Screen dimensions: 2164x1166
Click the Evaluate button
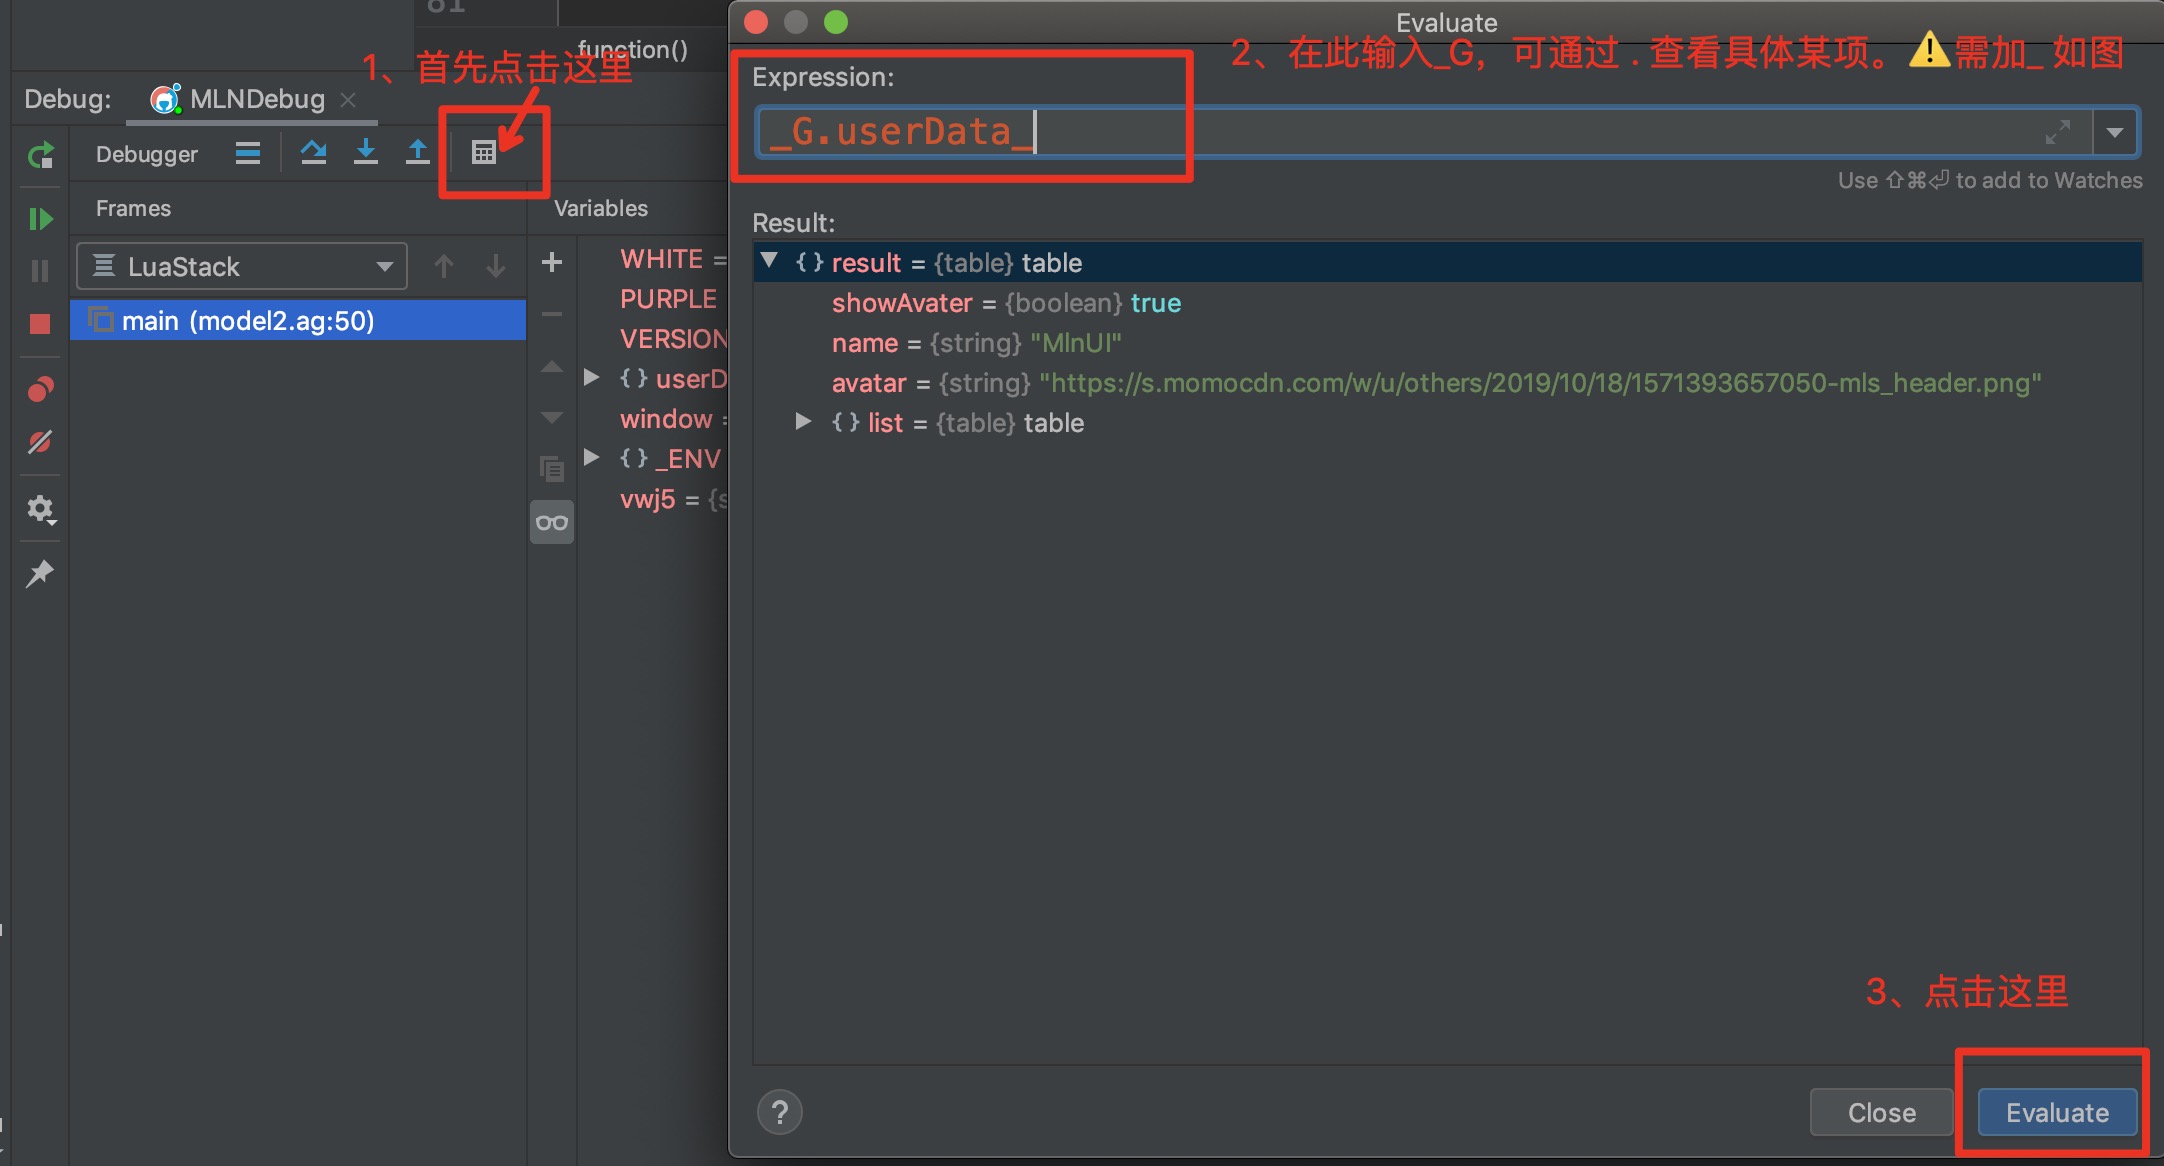pyautogui.click(x=2057, y=1112)
